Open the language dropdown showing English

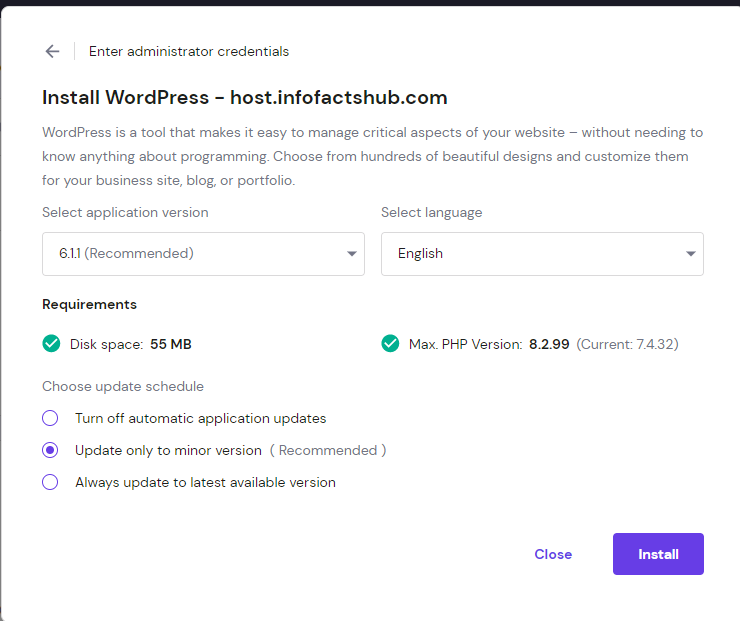[x=542, y=254]
